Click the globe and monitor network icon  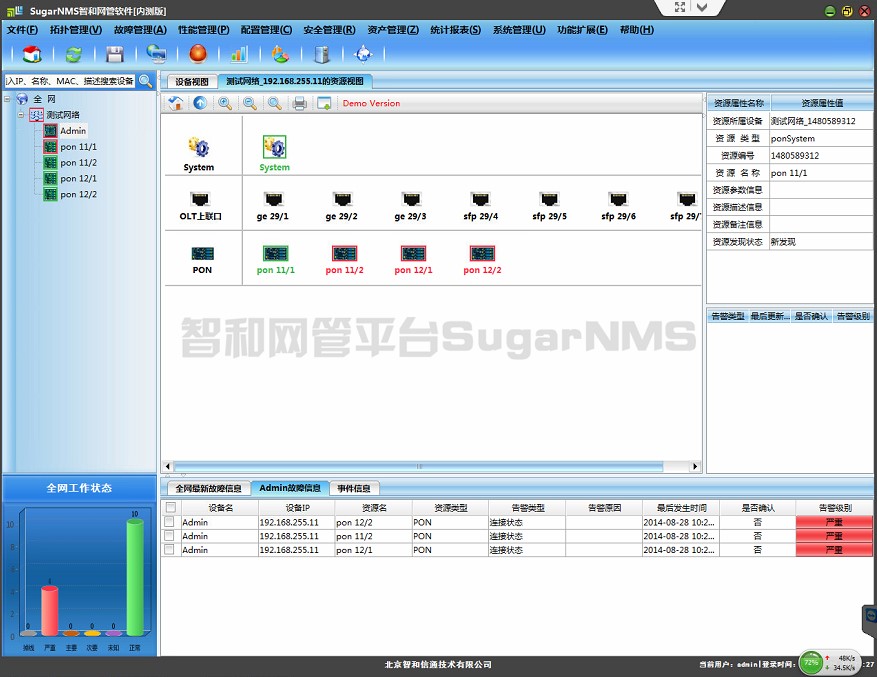tap(156, 54)
